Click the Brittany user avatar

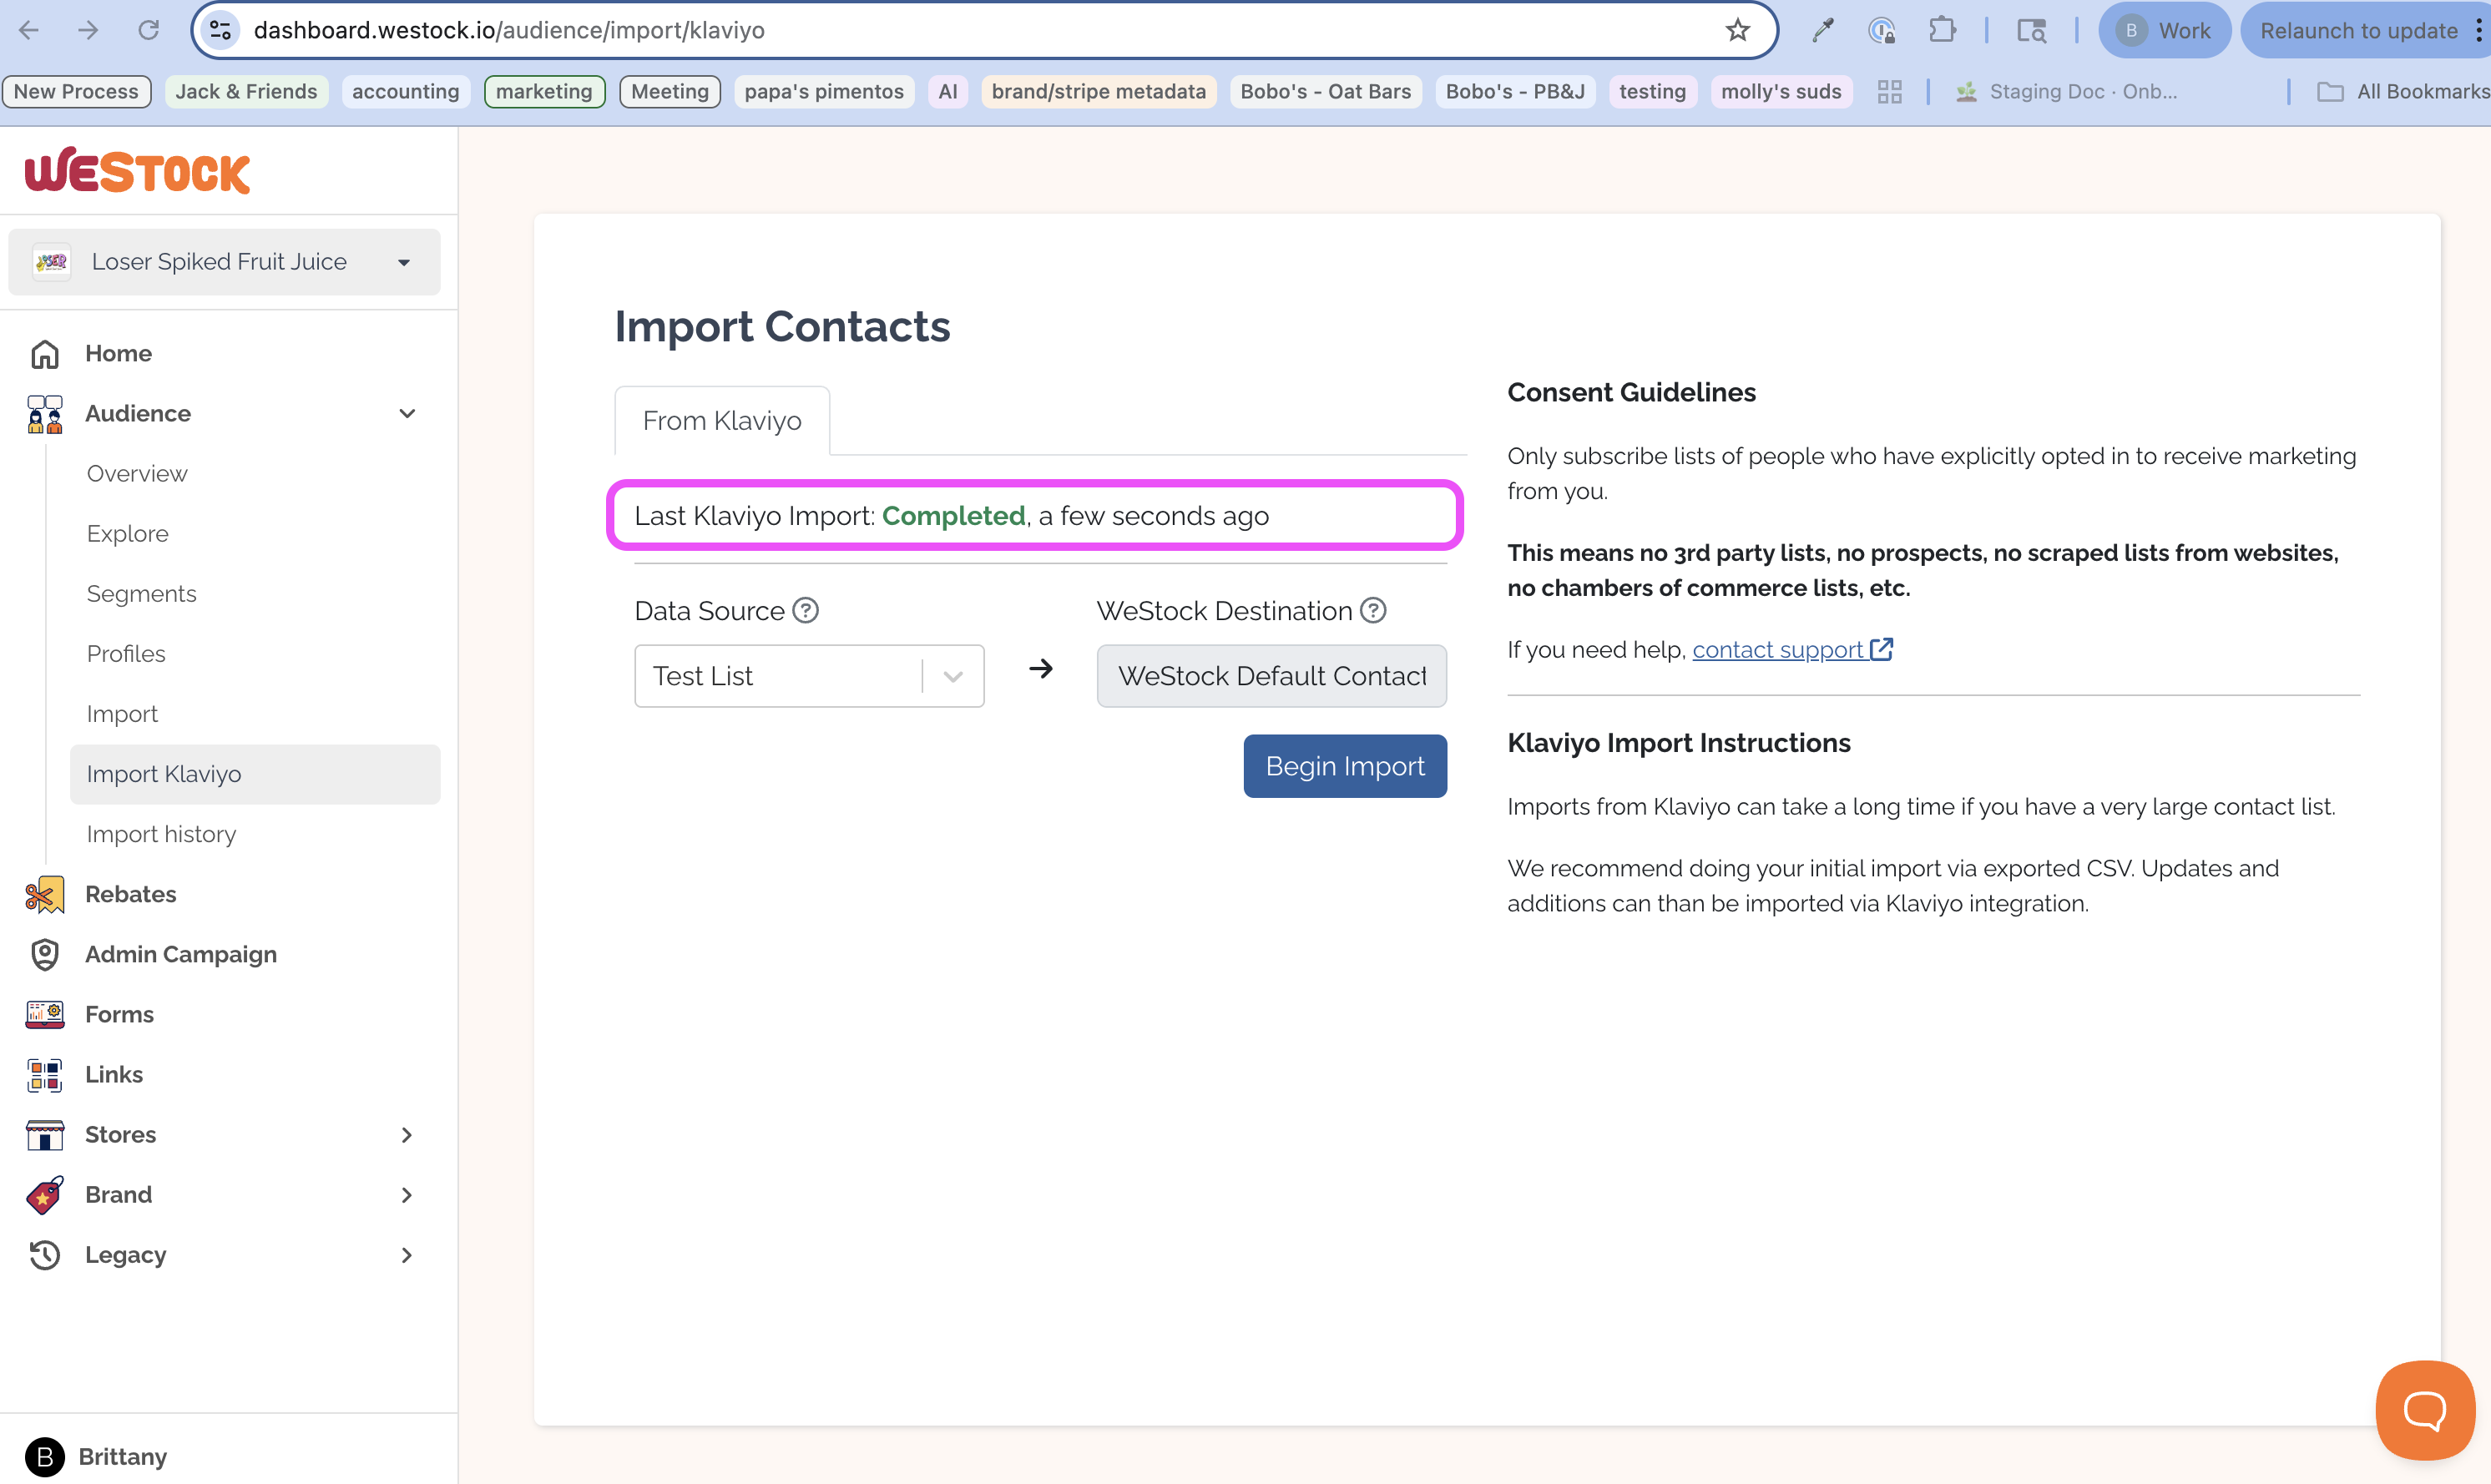click(x=45, y=1457)
